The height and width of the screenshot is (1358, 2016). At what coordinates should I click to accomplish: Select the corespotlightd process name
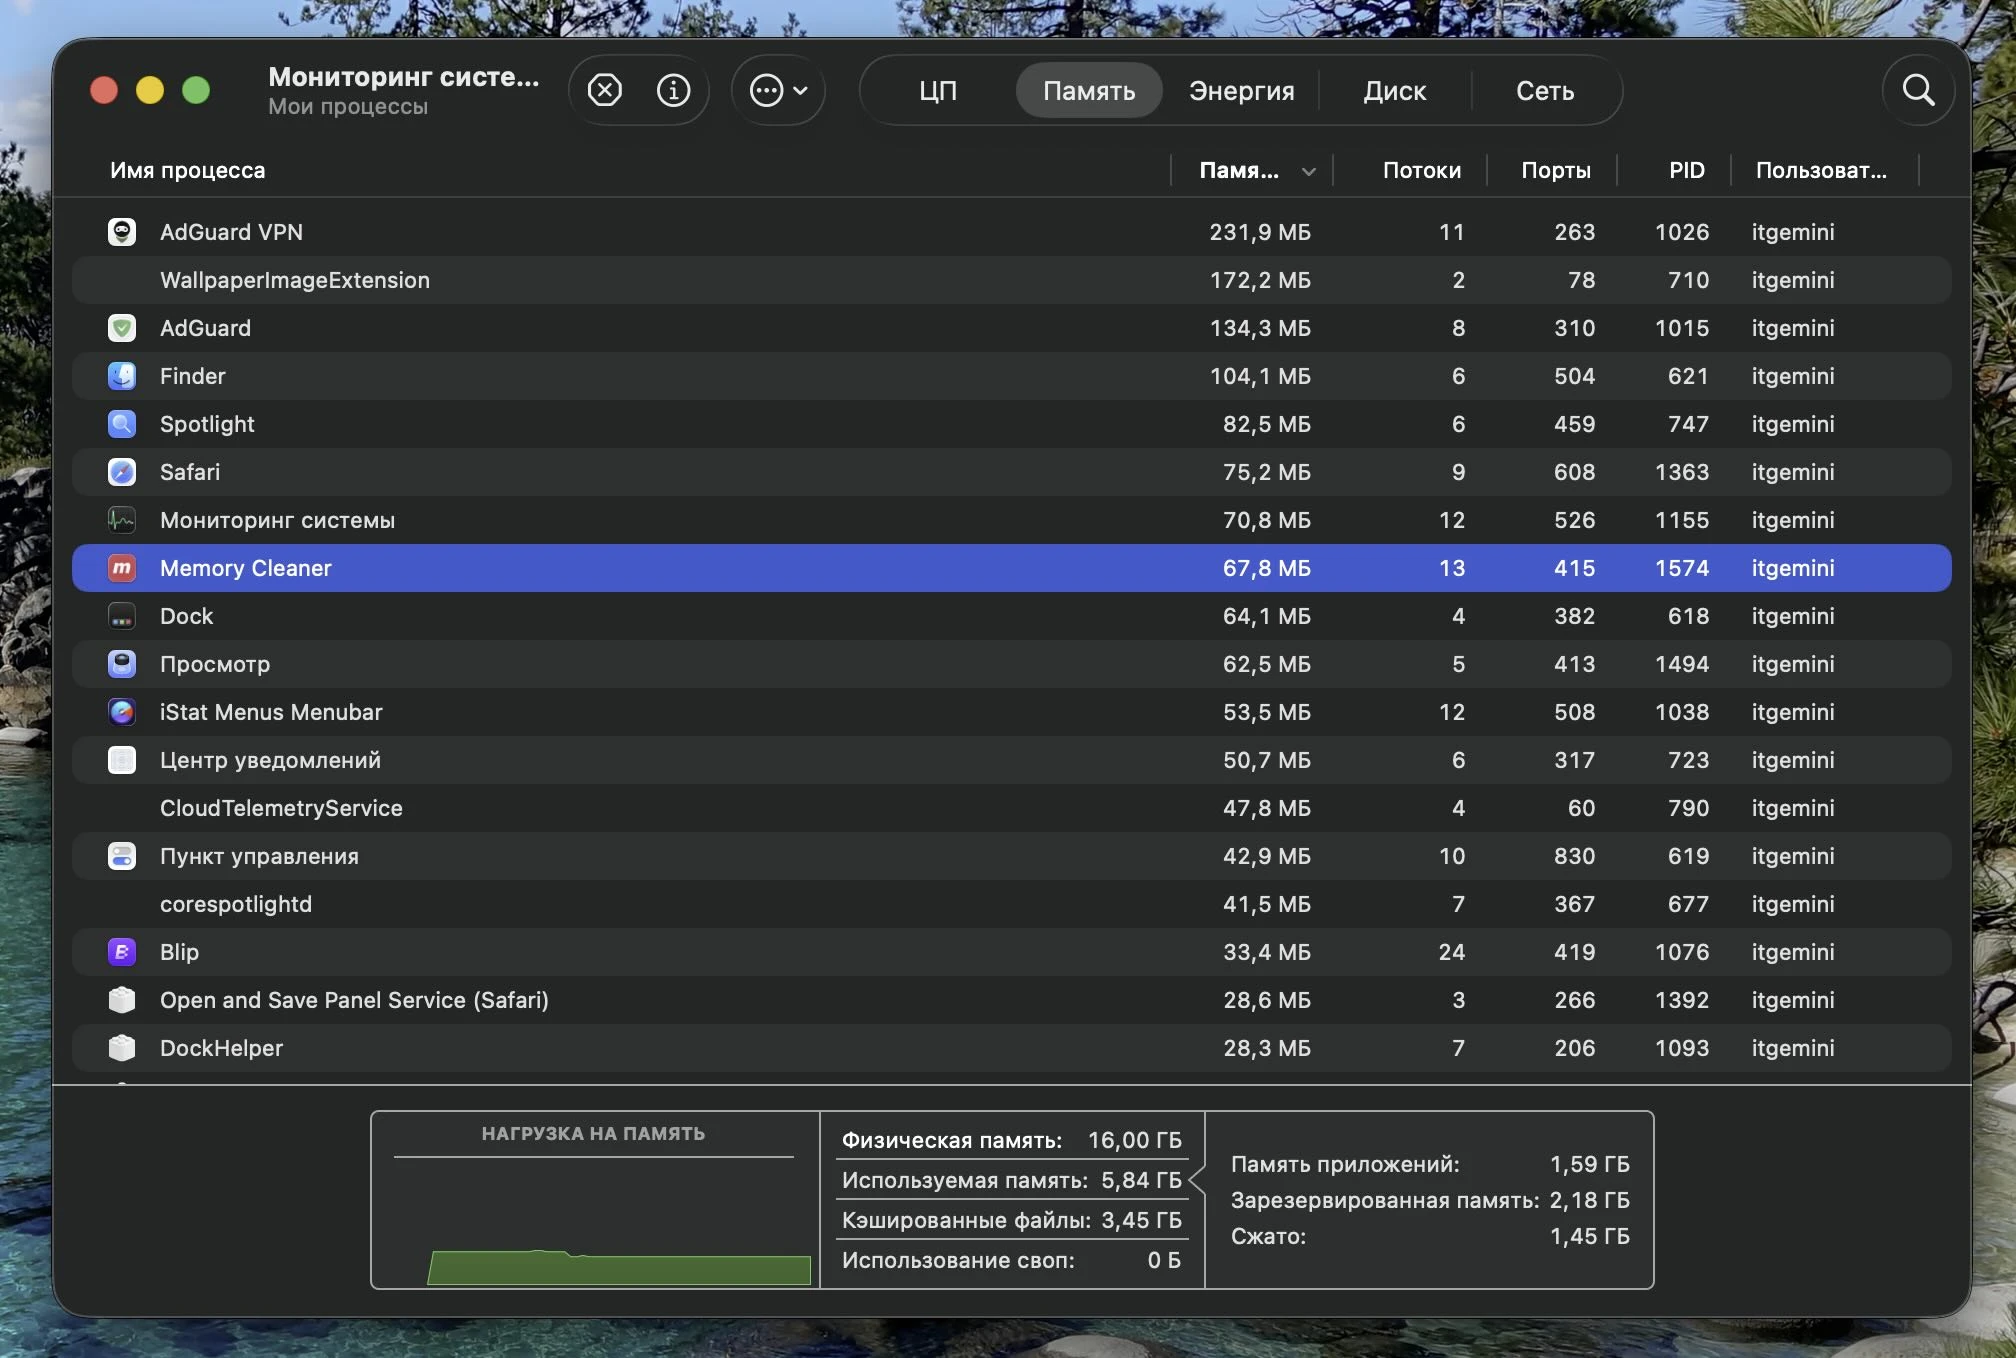236,904
